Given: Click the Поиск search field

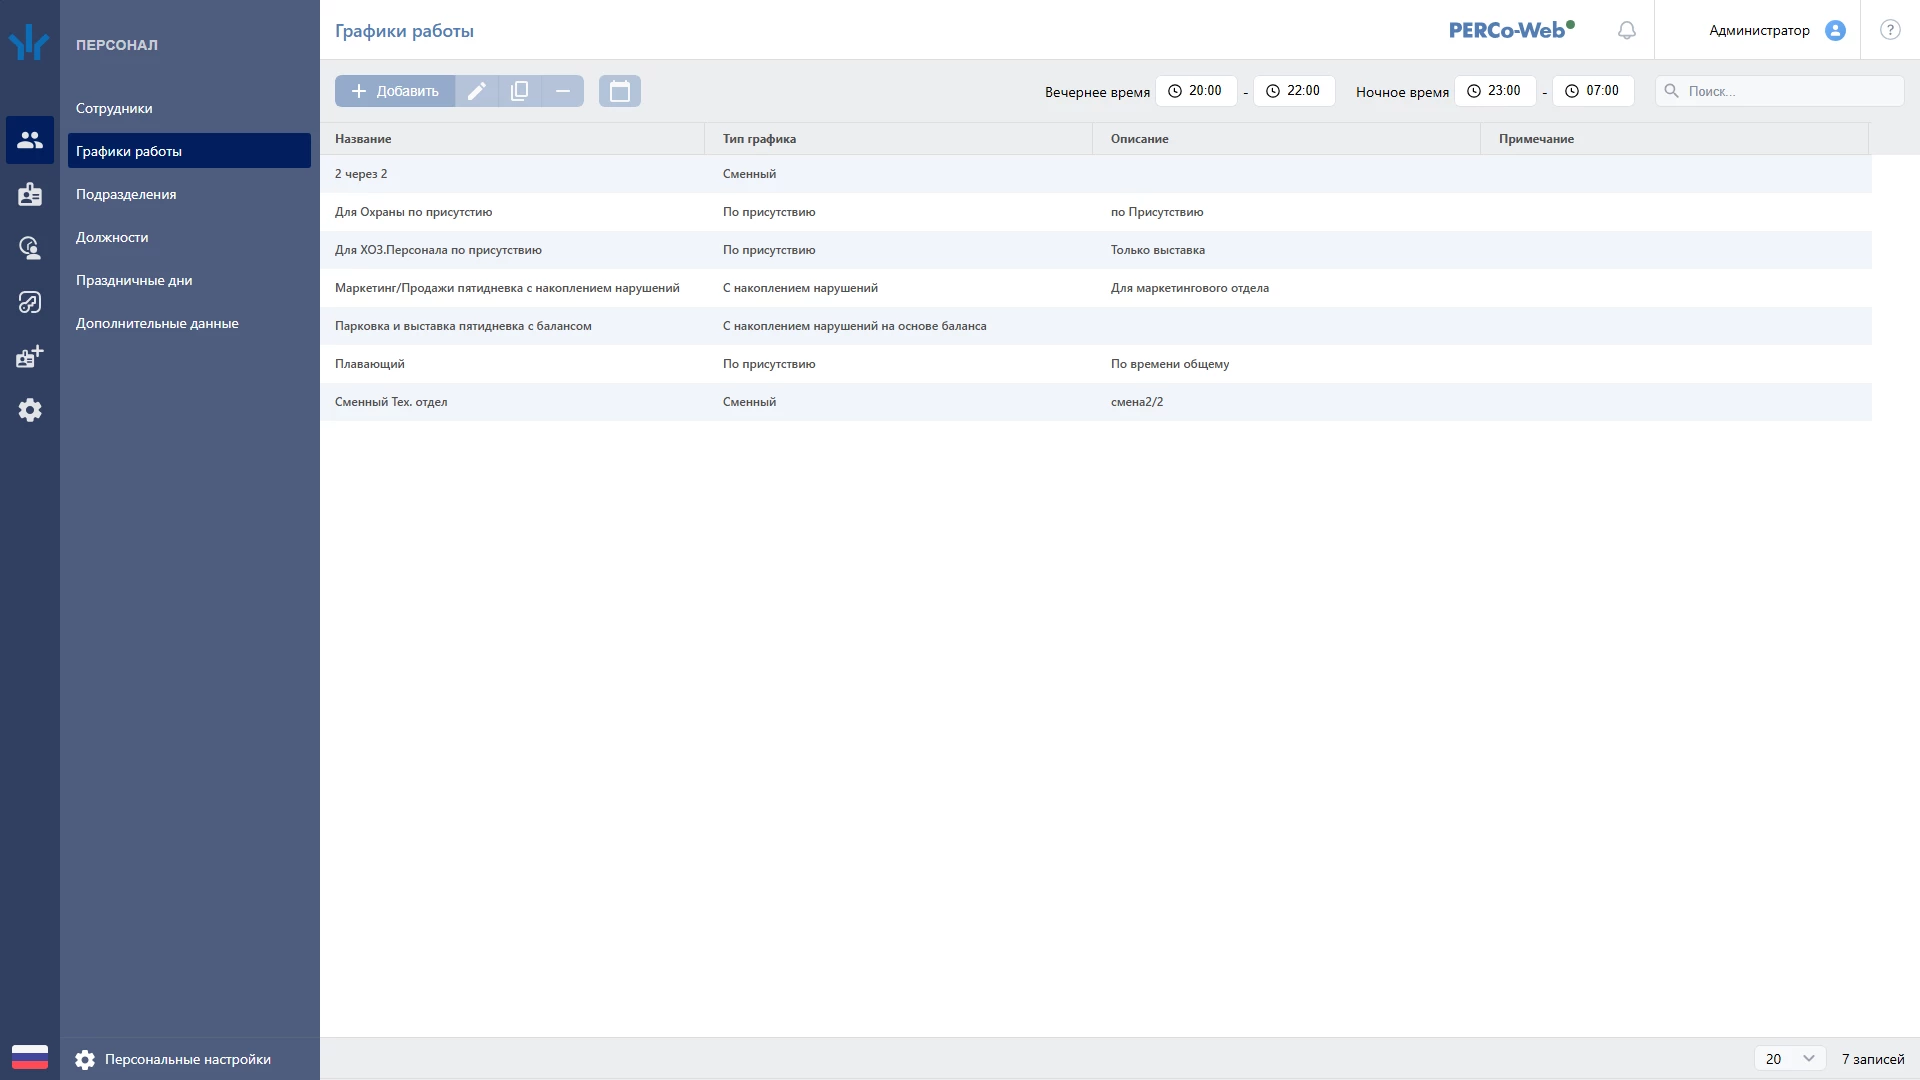Looking at the screenshot, I should (x=1780, y=91).
